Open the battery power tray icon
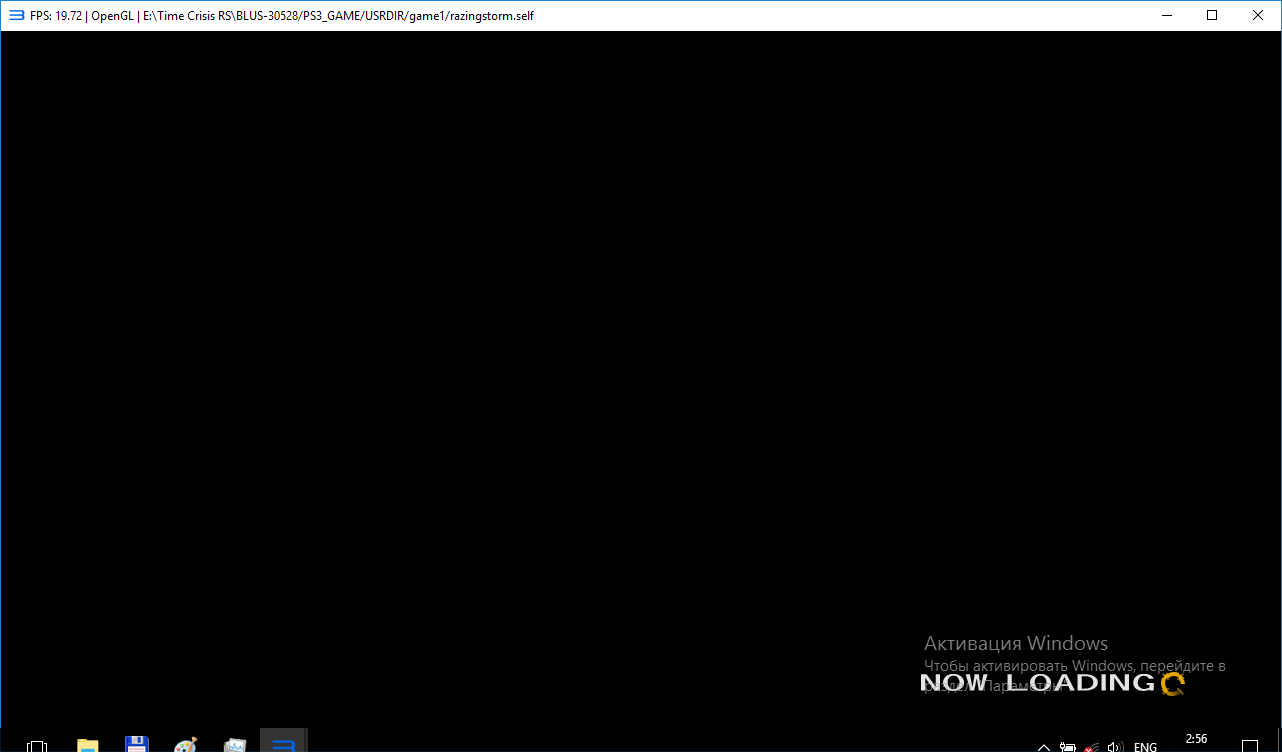 coord(1068,747)
